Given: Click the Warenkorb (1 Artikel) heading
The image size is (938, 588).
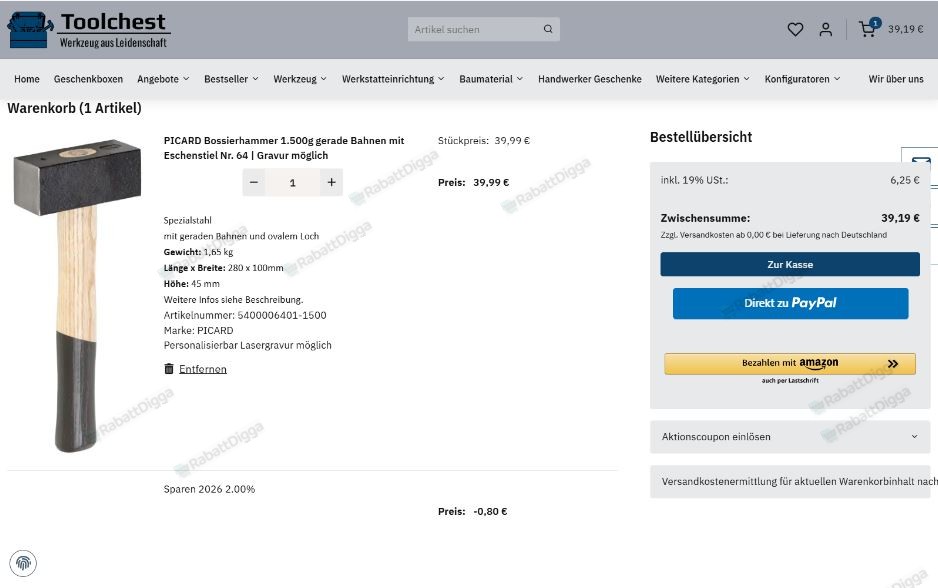Looking at the screenshot, I should (x=75, y=108).
